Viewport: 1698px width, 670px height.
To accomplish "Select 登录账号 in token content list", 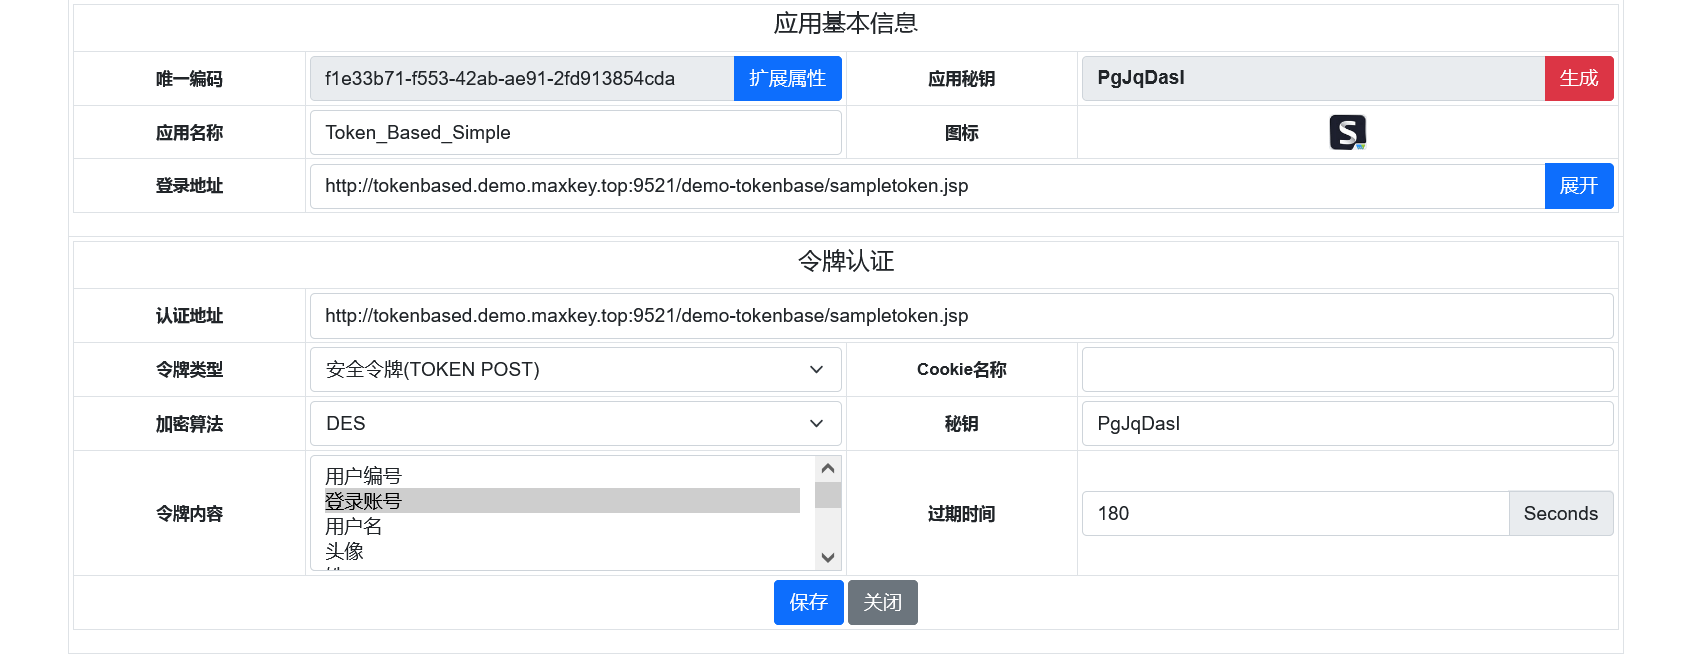I will (363, 501).
